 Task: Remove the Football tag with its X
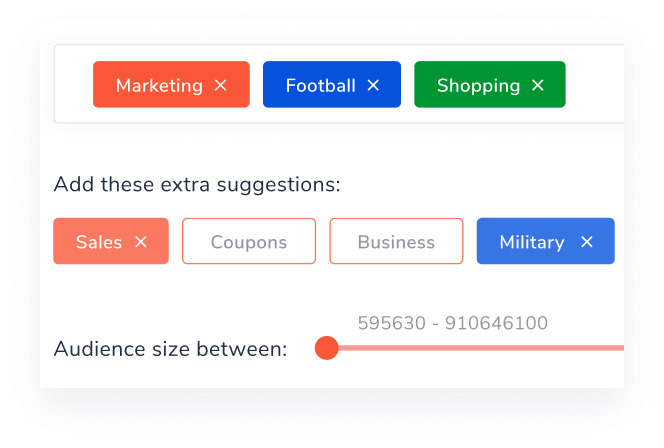tap(373, 85)
